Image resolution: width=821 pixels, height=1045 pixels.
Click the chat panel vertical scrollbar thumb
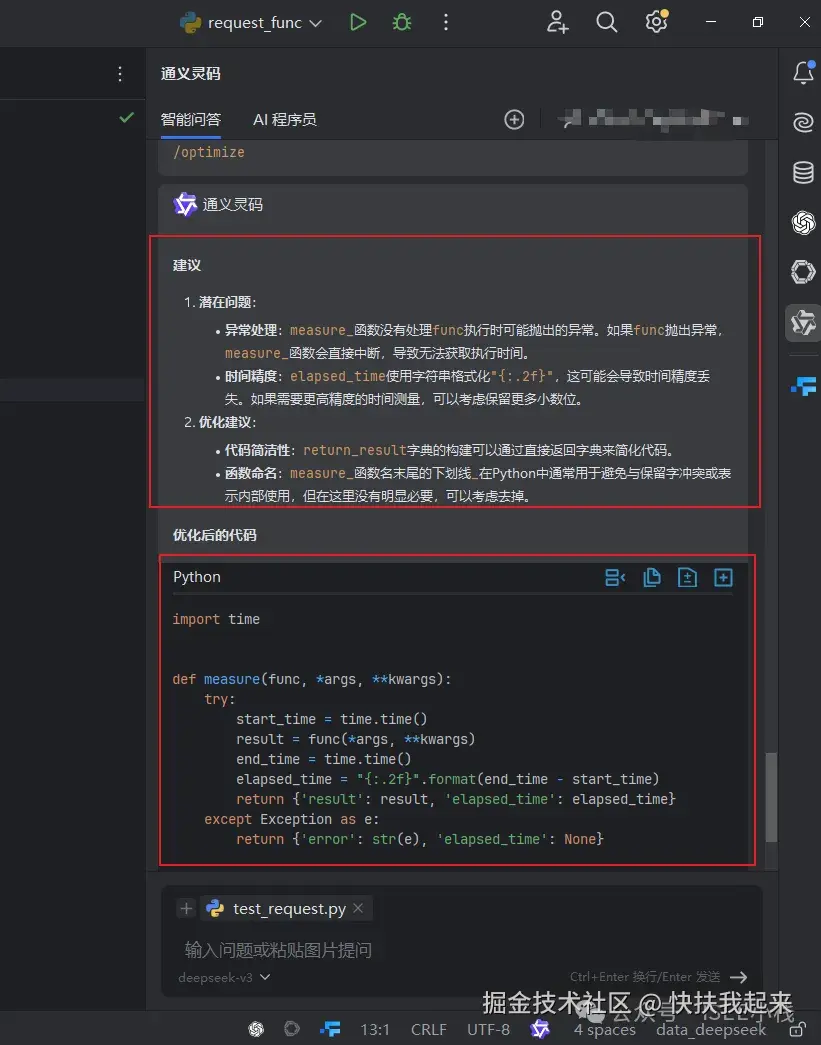coord(771,797)
